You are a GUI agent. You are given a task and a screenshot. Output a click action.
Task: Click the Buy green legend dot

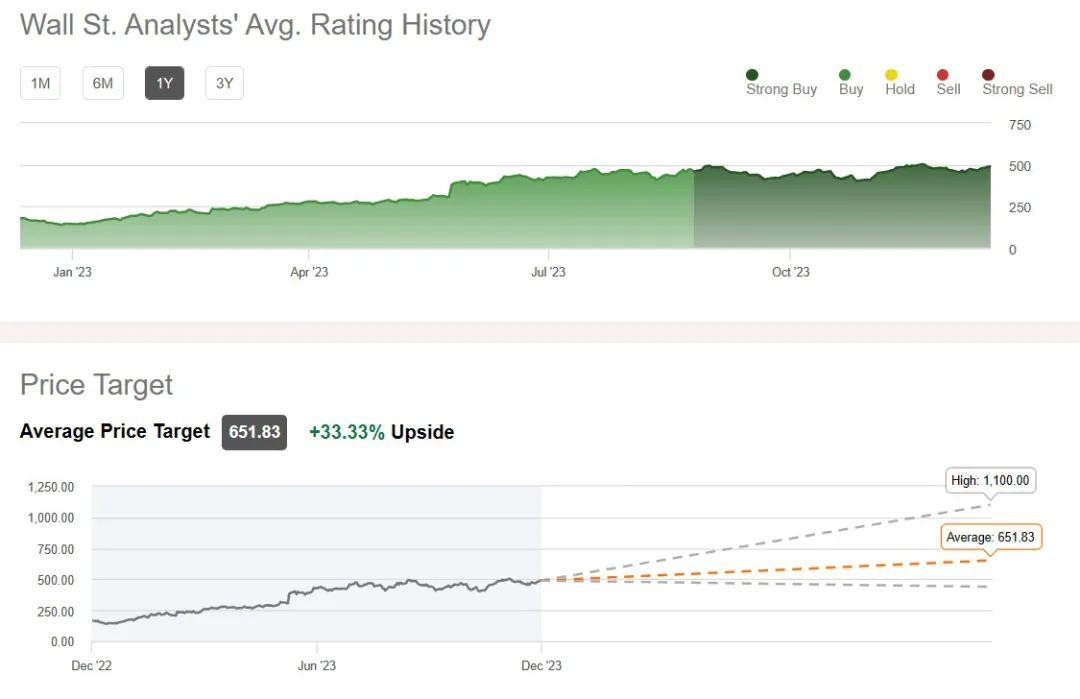845,74
